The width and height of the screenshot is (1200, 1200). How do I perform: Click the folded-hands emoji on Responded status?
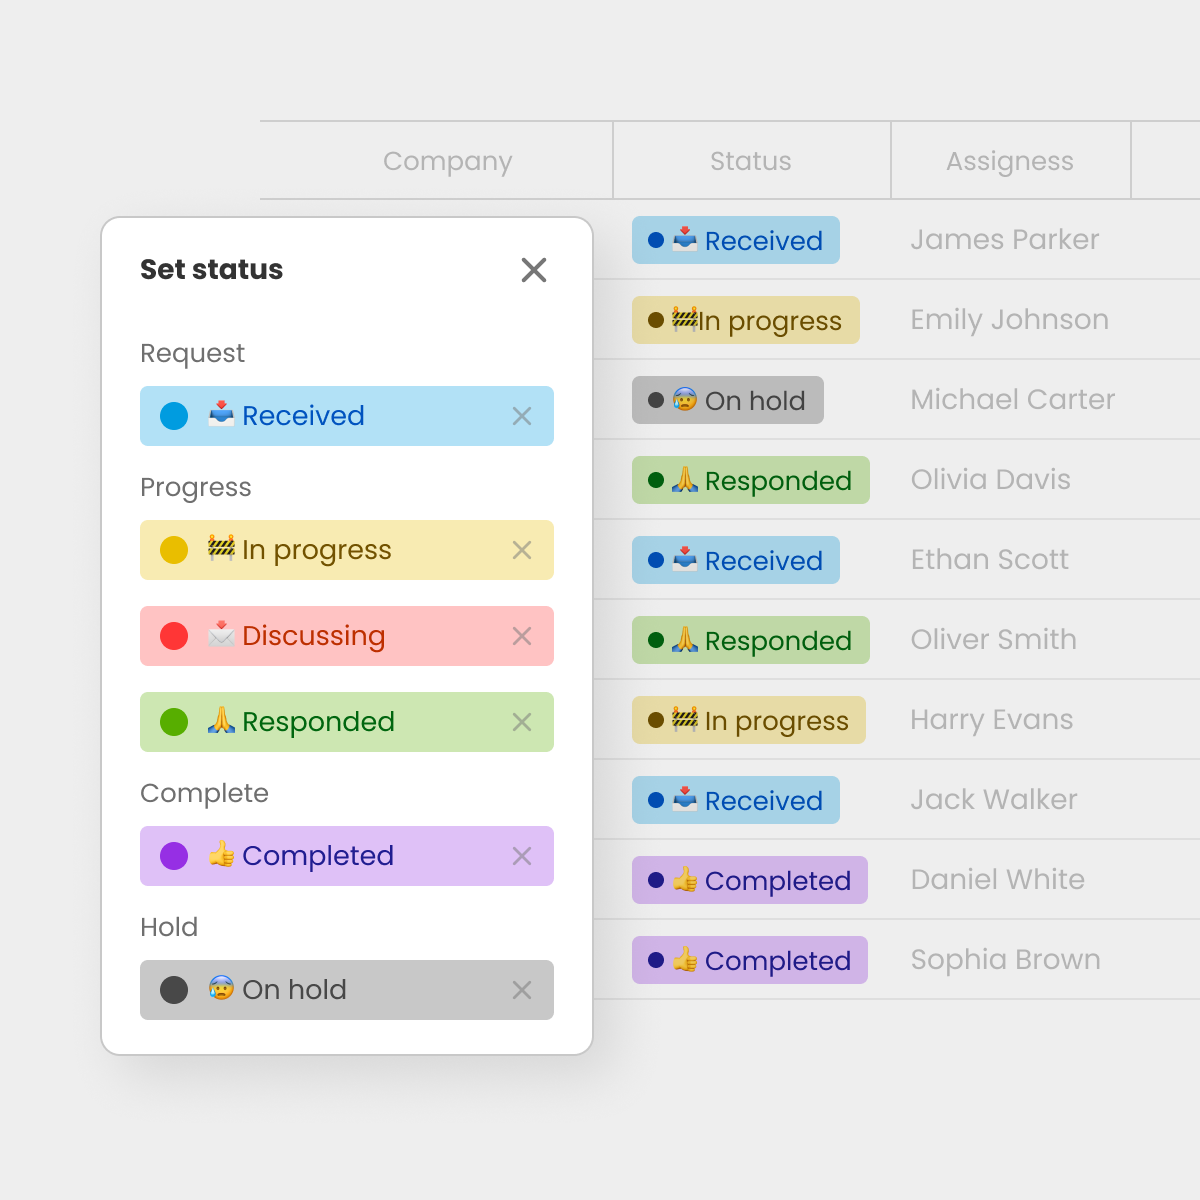coord(222,721)
